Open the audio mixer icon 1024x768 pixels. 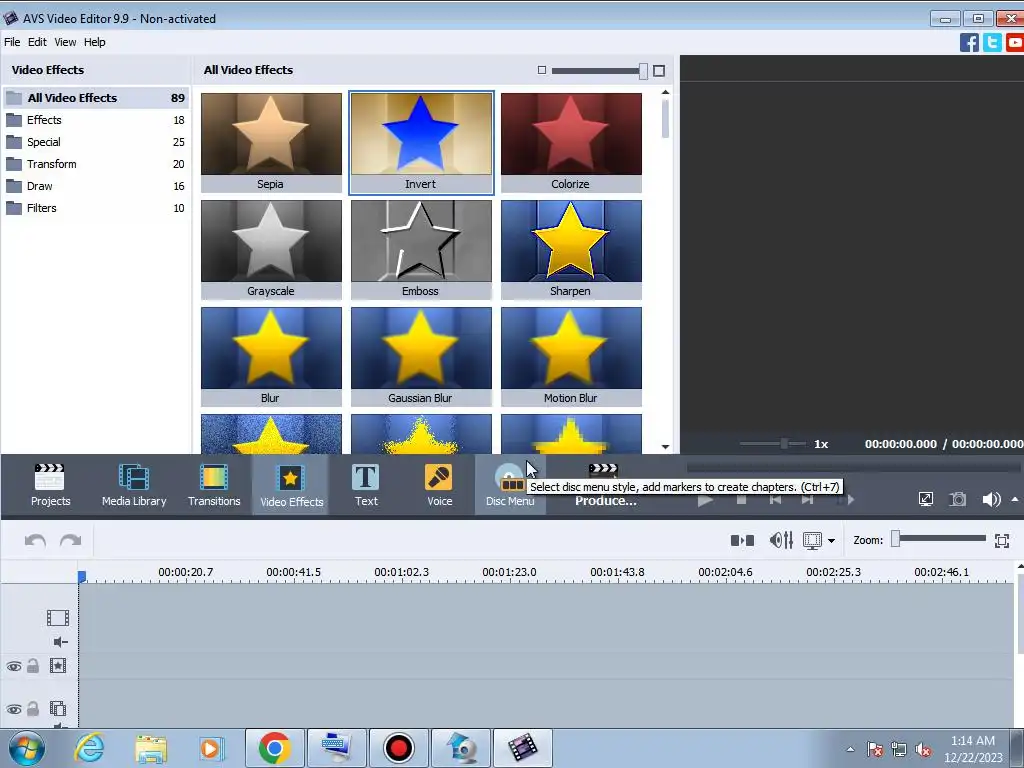point(781,541)
